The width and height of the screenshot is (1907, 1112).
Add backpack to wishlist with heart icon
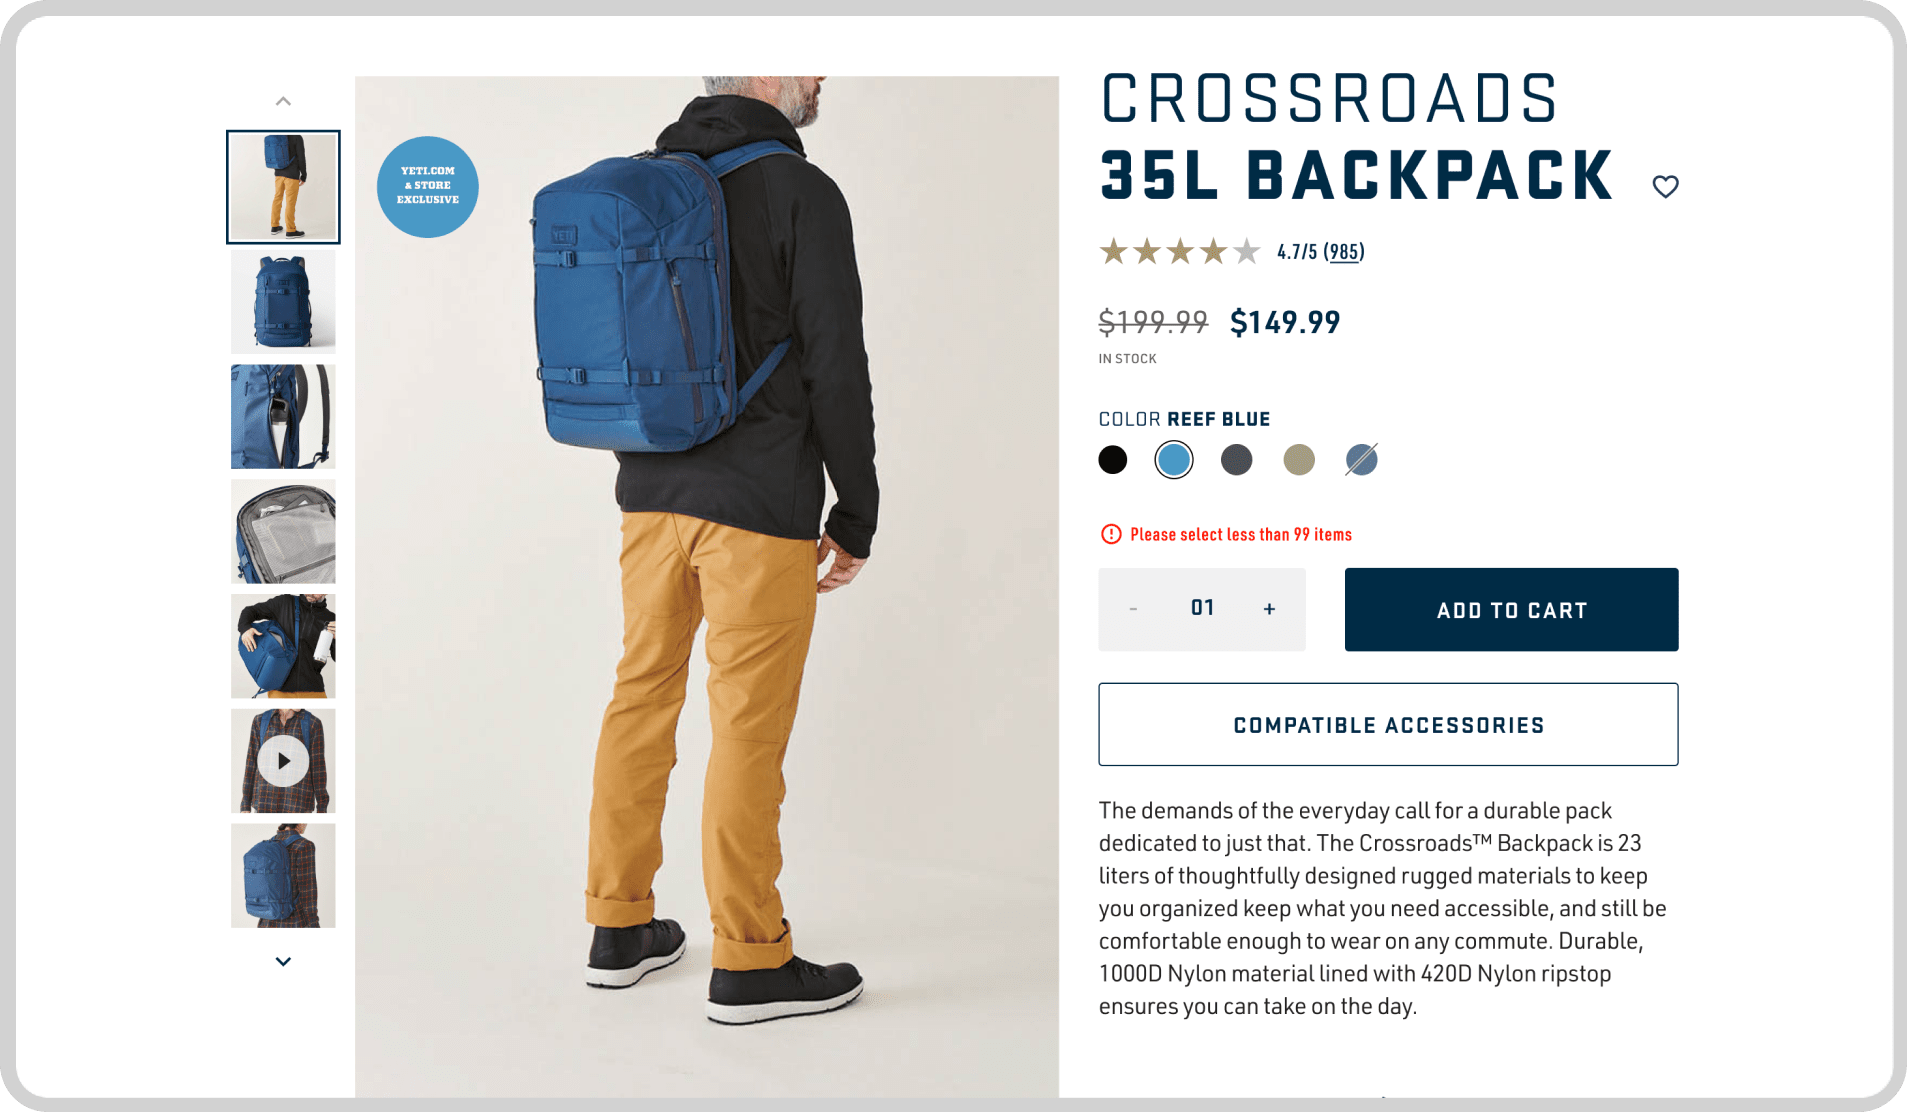pos(1665,186)
